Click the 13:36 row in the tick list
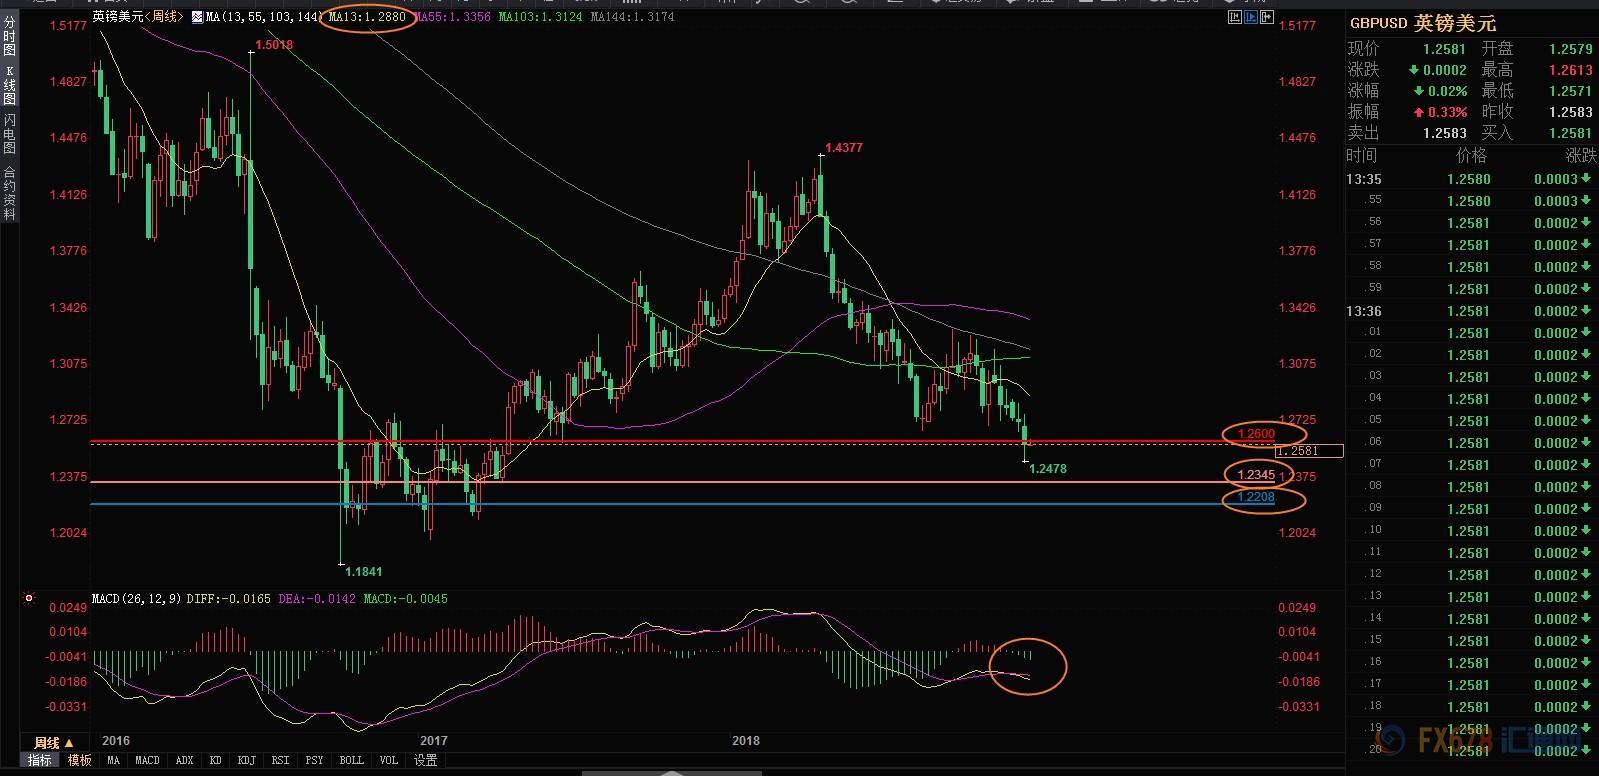This screenshot has width=1599, height=776. point(1471,311)
